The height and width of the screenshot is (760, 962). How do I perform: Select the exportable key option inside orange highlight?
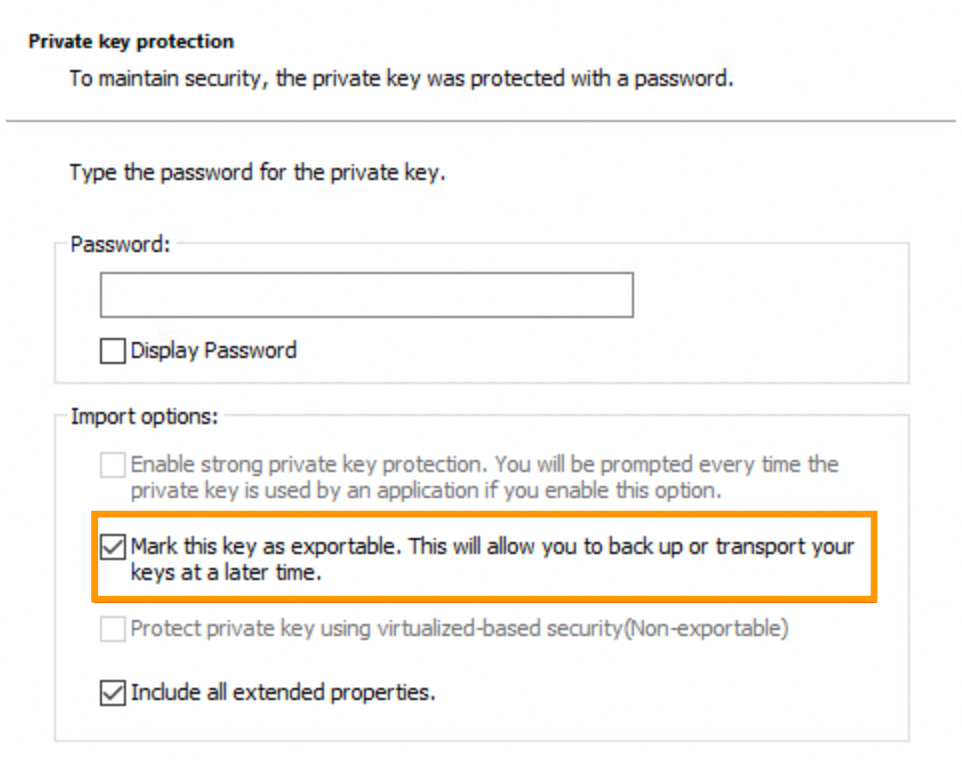[x=113, y=546]
